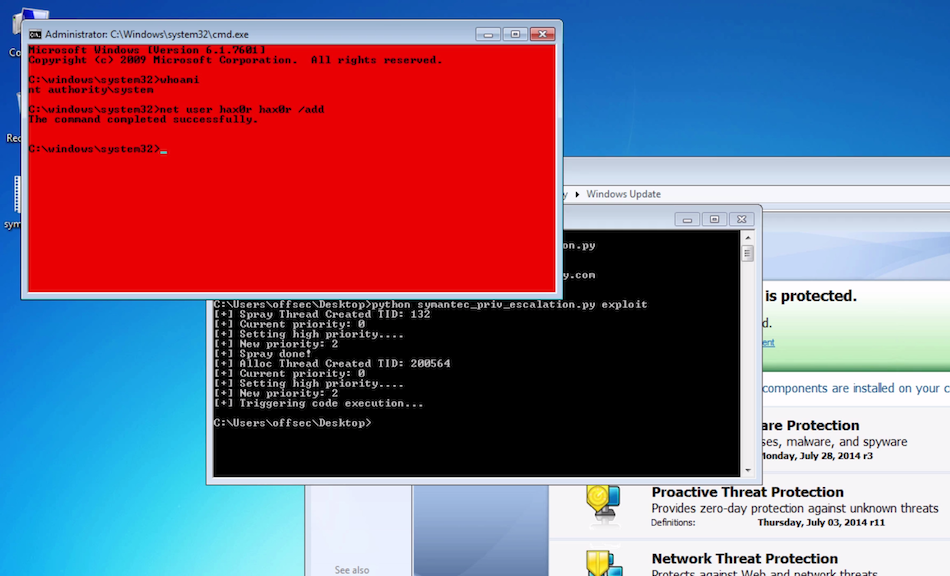Minimize the Administrator cmd.exe window
Screen dimensions: 950x576
pos(488,35)
